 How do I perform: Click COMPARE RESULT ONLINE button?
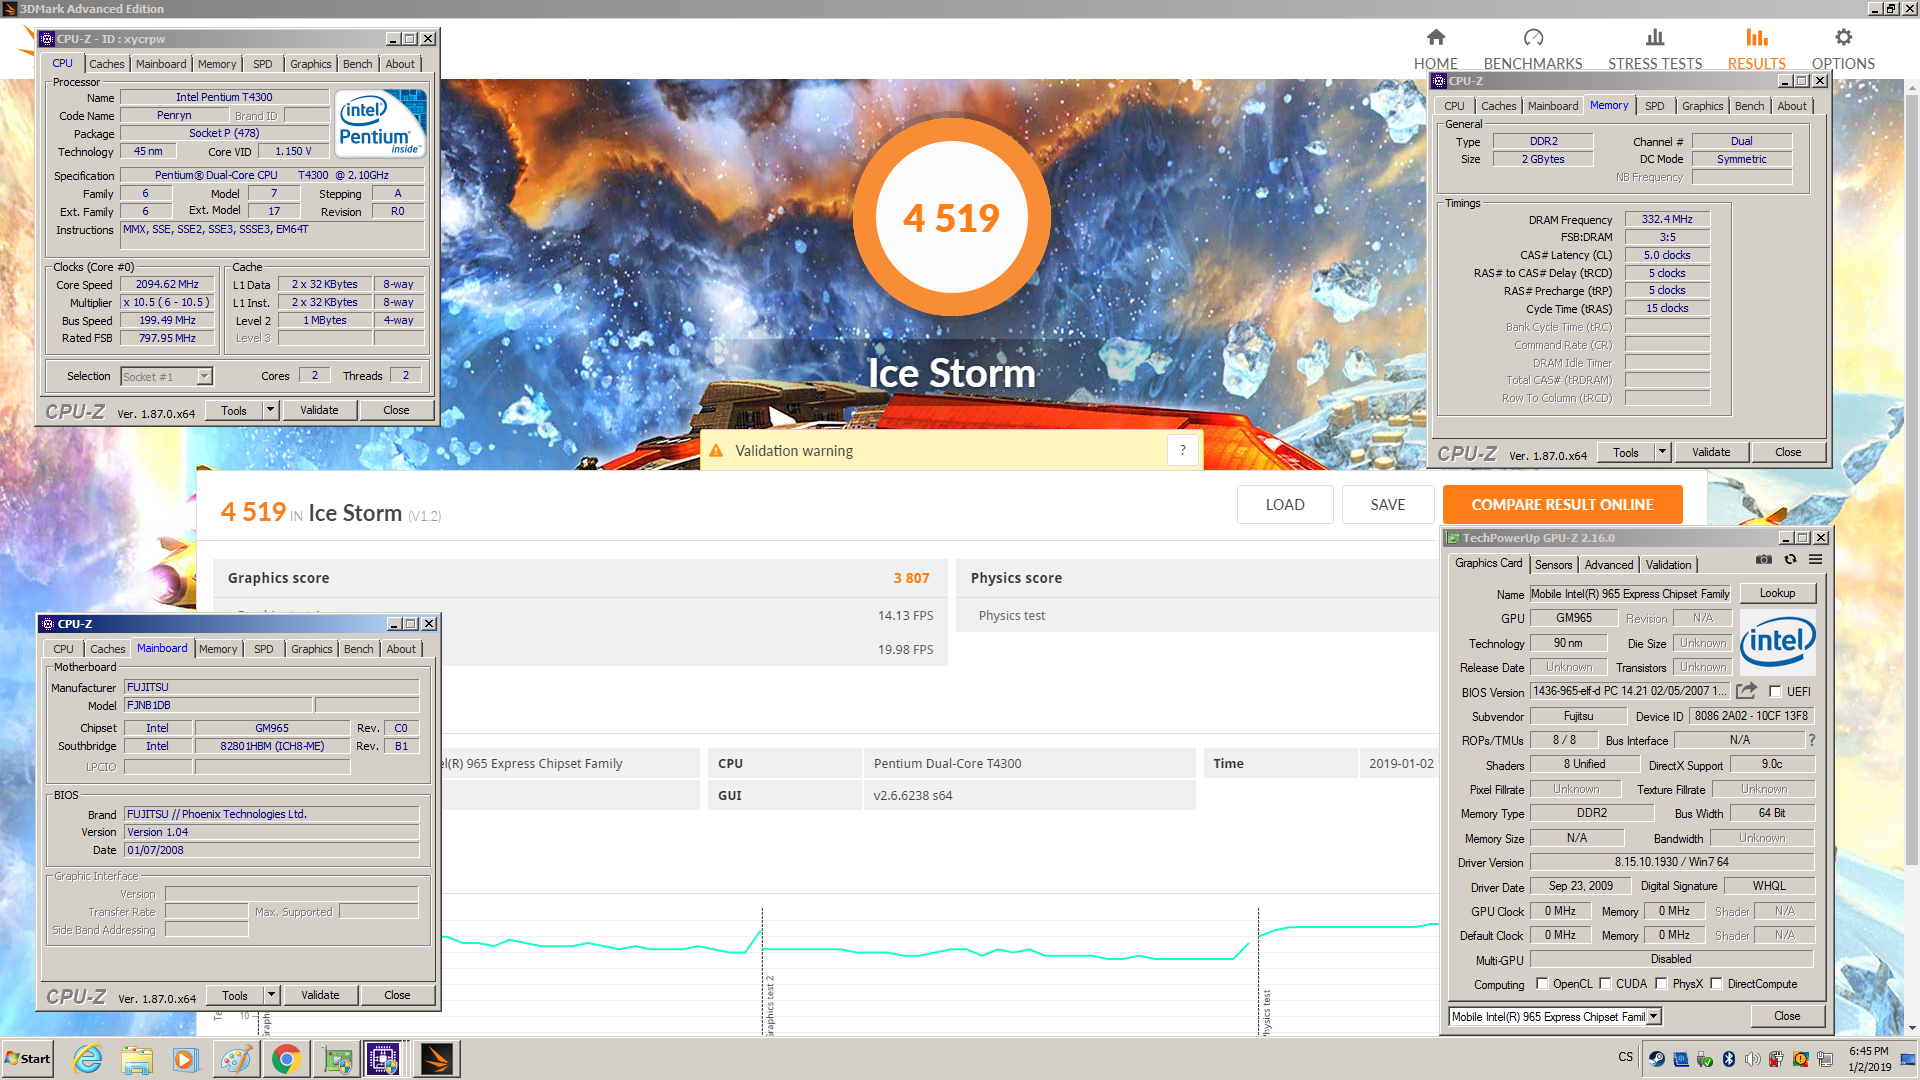(x=1562, y=504)
